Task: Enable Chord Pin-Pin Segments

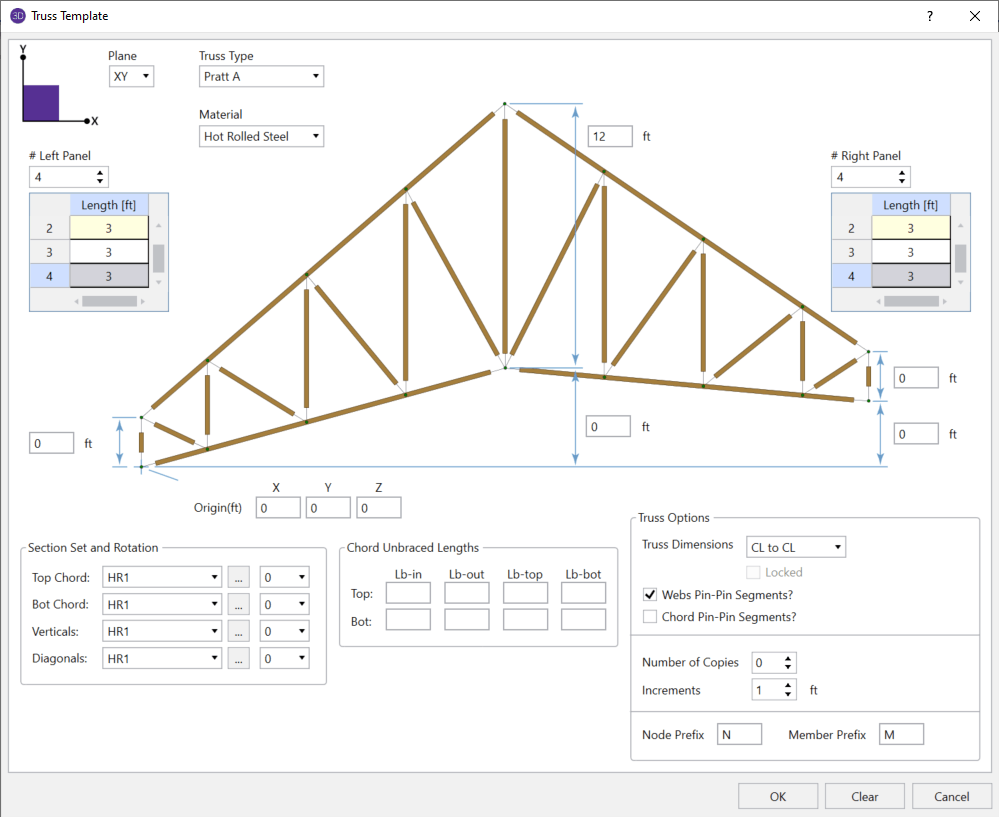Action: [650, 616]
